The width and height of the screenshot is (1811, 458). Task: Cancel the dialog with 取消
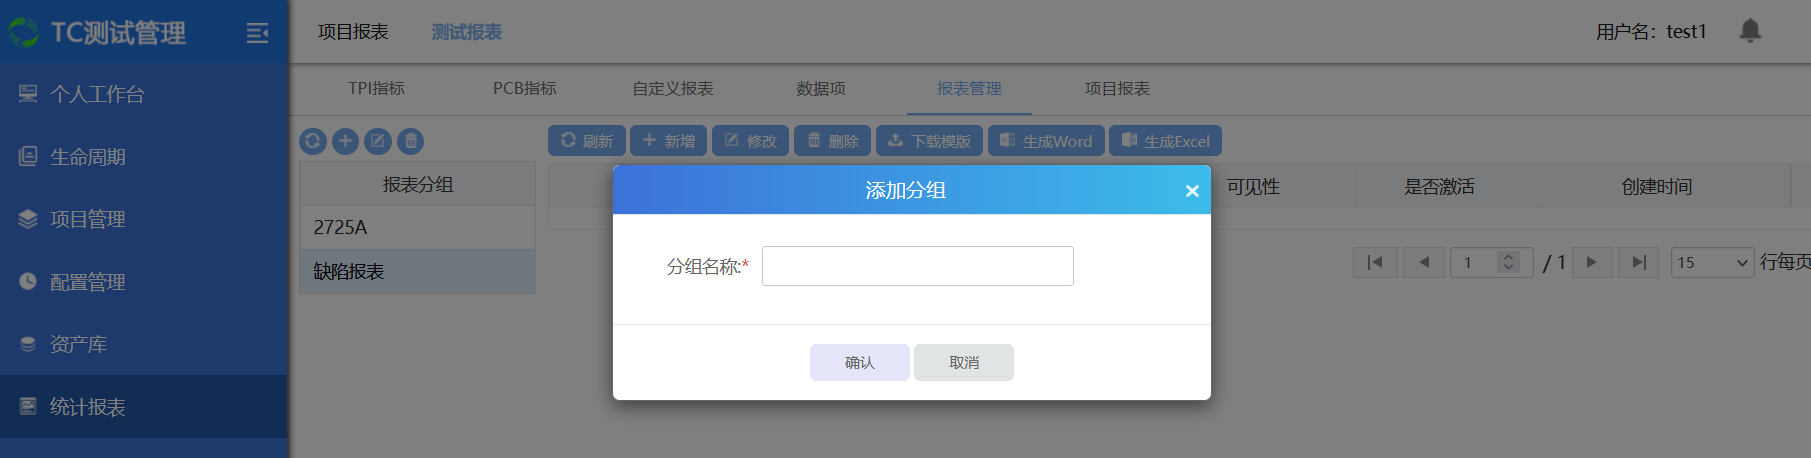coord(964,362)
